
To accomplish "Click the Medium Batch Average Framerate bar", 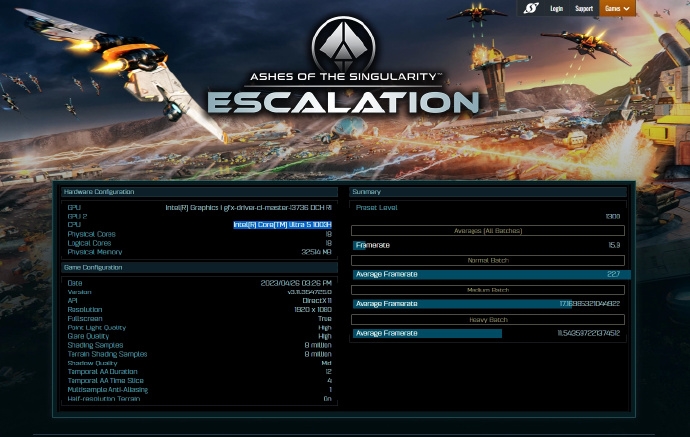I will (x=462, y=304).
